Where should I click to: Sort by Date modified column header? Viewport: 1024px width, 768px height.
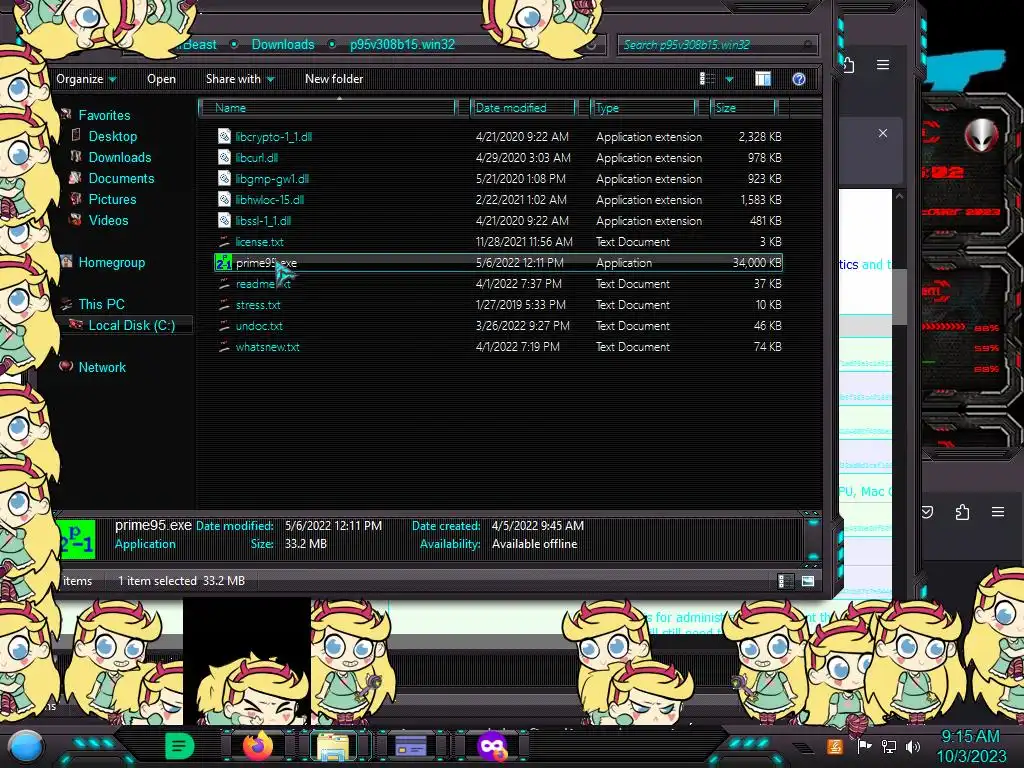pyautogui.click(x=522, y=108)
